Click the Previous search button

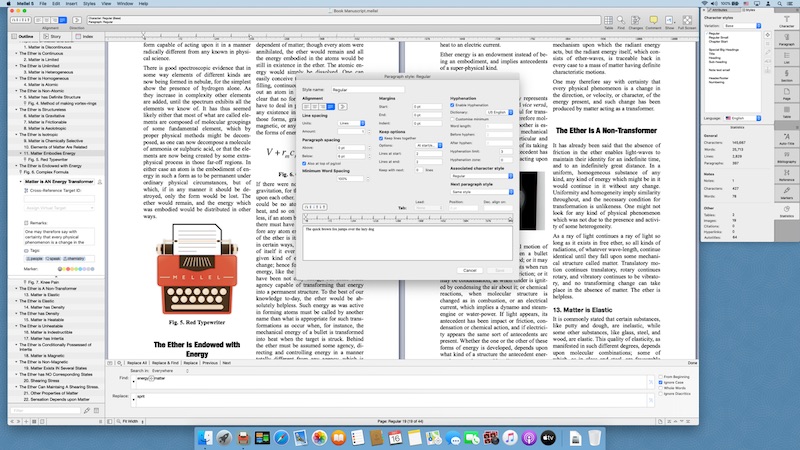tap(210, 363)
